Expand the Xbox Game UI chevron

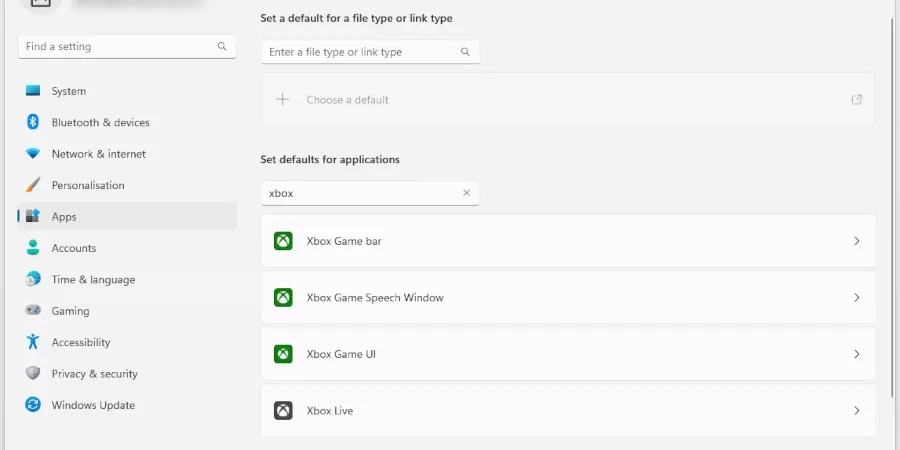click(856, 354)
